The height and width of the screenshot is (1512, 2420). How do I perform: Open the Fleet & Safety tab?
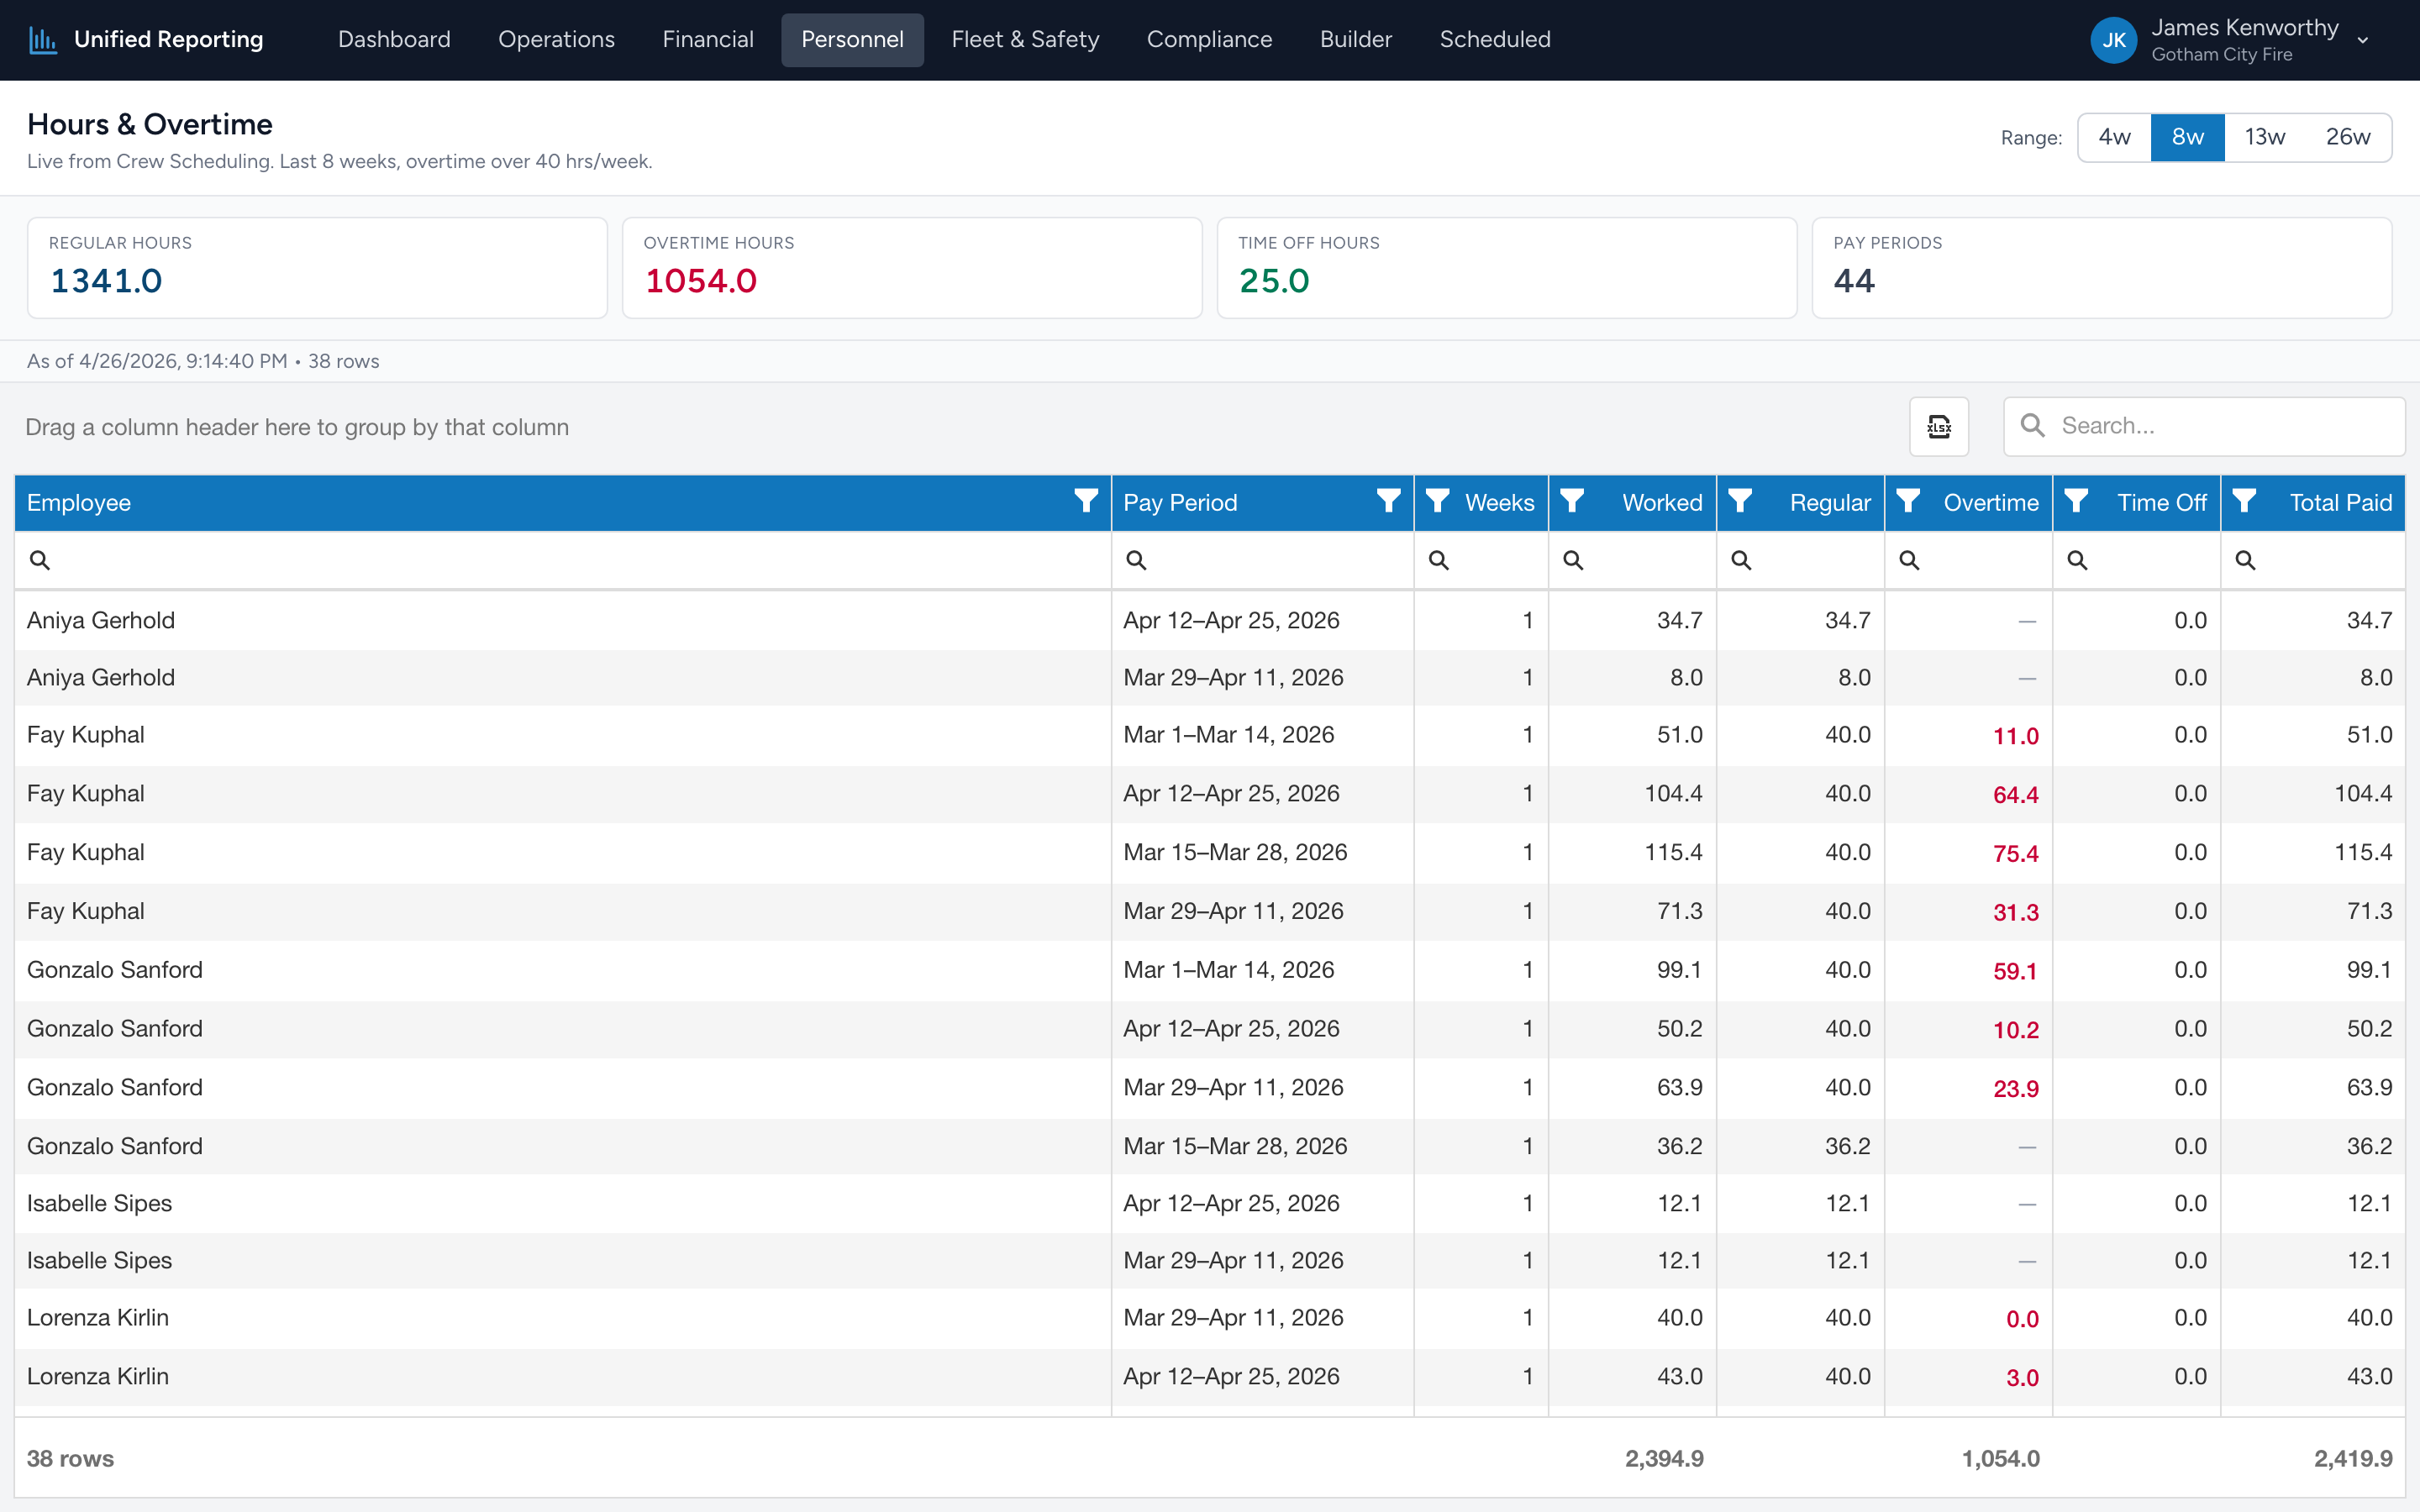pos(1025,40)
